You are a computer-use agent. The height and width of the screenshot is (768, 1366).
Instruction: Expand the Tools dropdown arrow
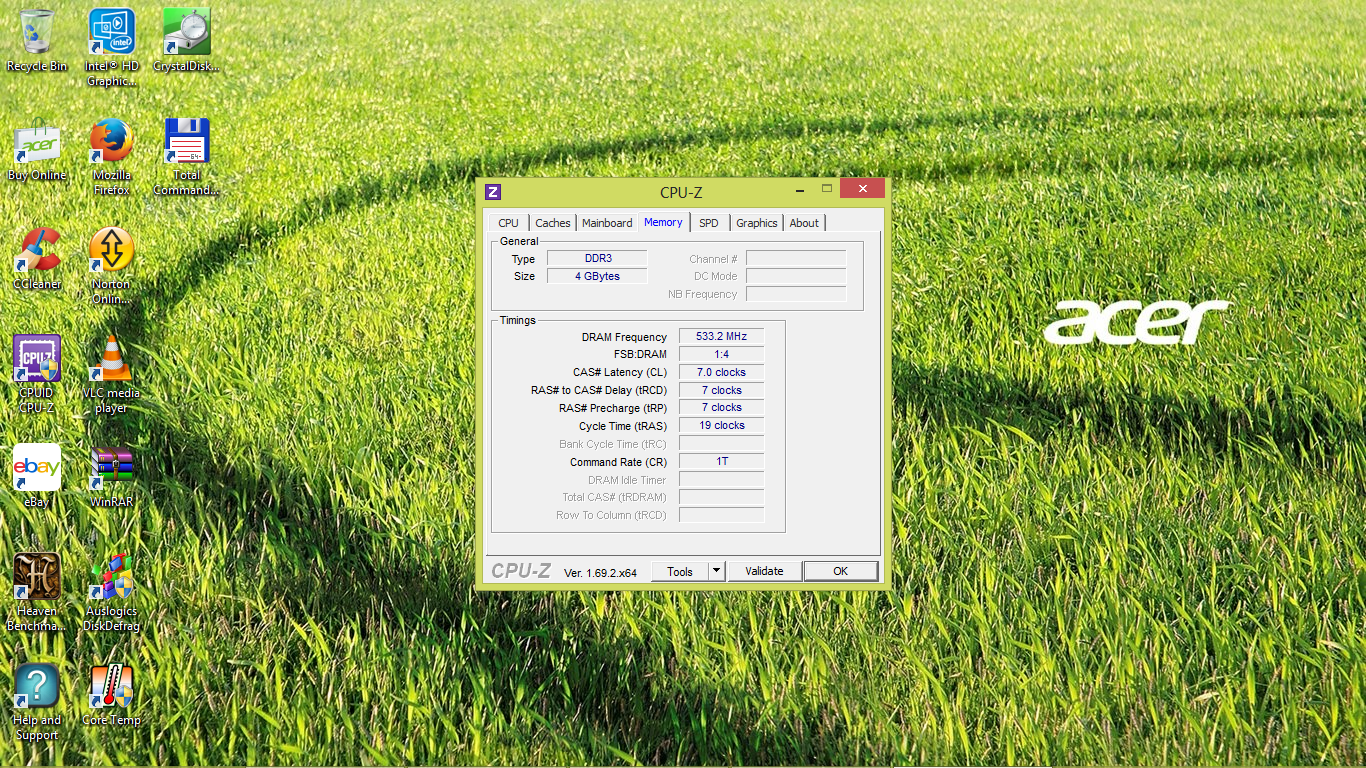(x=716, y=571)
